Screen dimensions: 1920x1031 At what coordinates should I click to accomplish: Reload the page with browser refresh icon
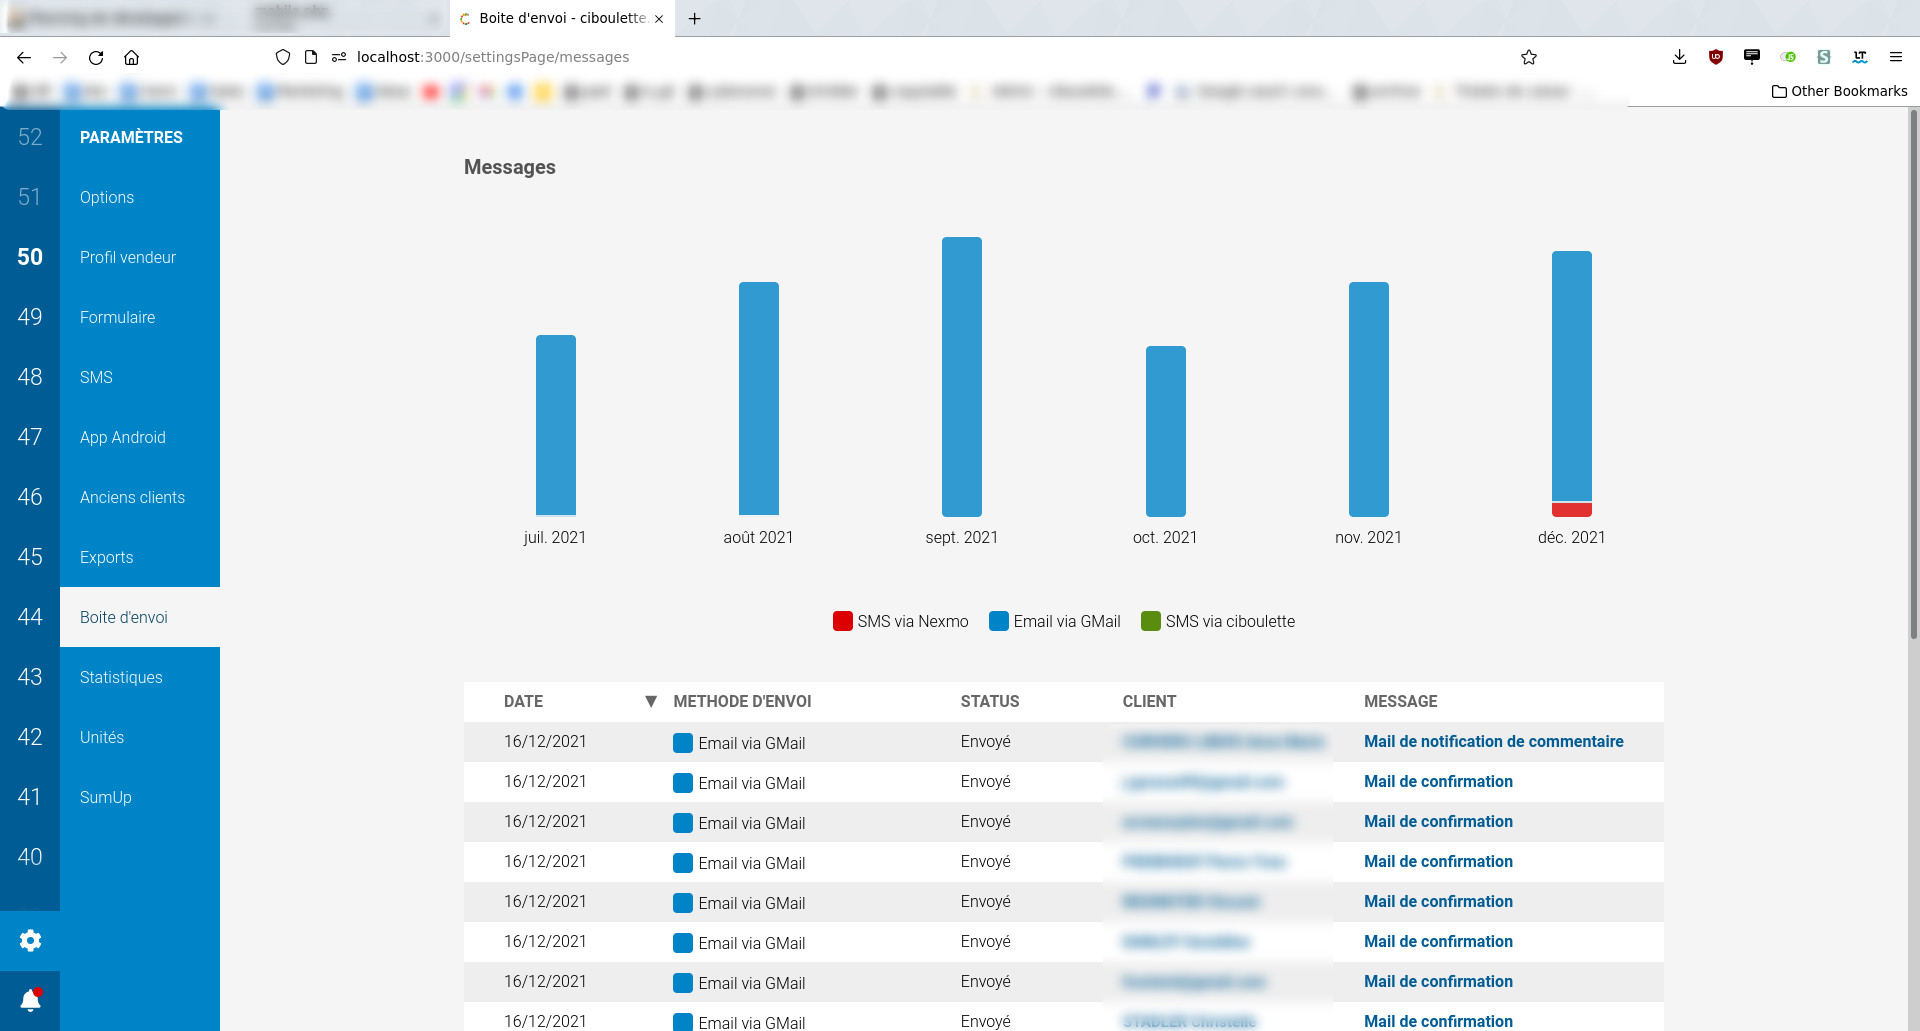[x=96, y=58]
